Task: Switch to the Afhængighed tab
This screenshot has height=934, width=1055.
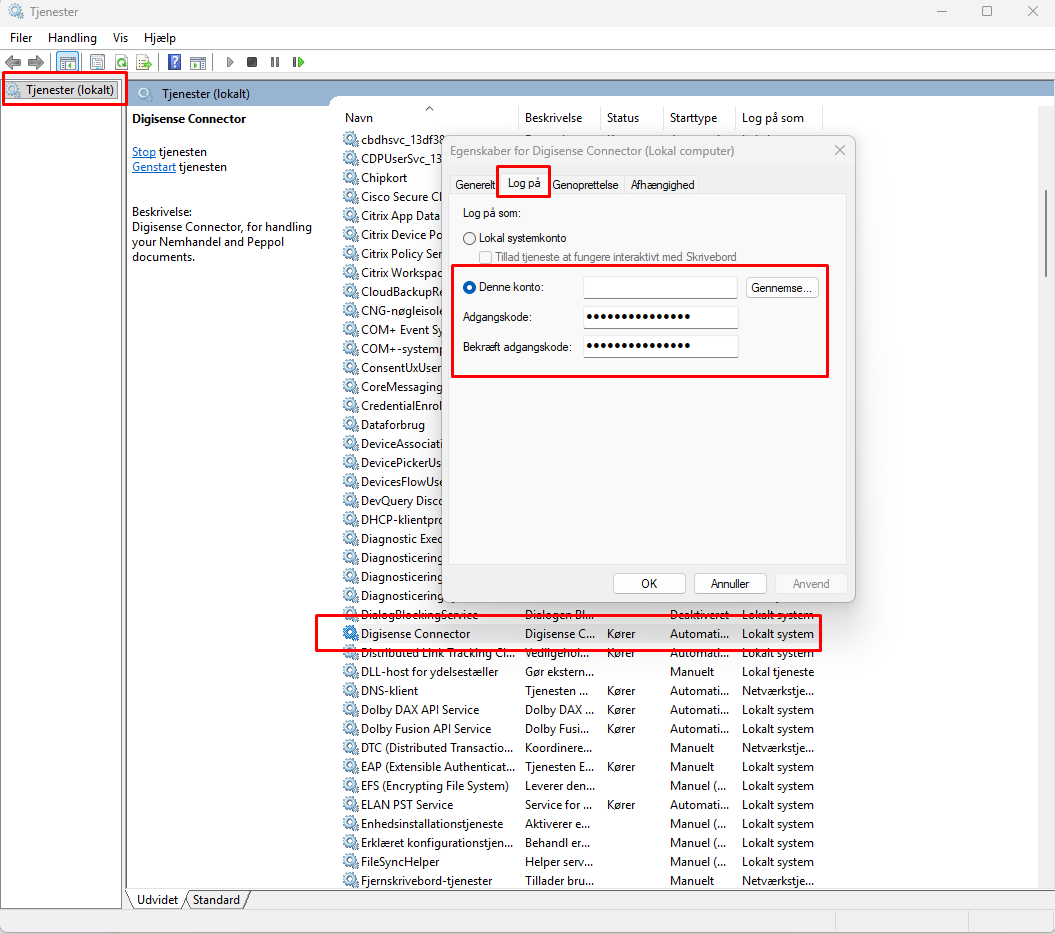Action: click(x=662, y=184)
